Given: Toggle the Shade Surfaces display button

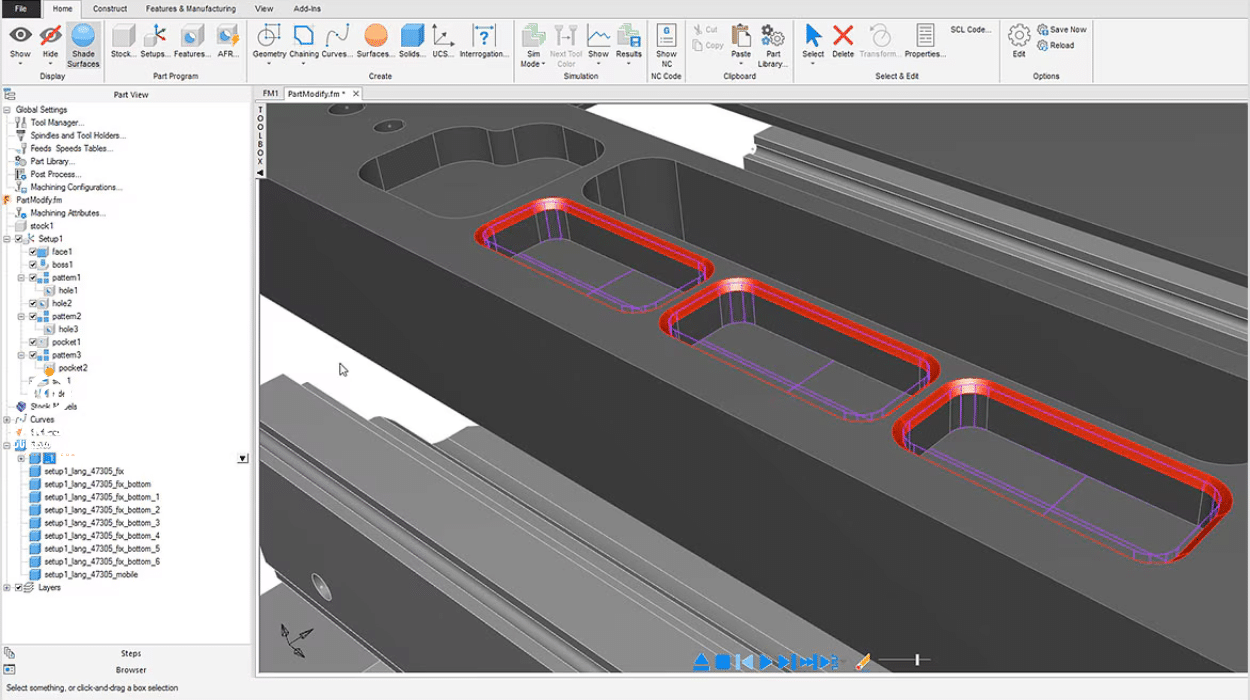Looking at the screenshot, I should [x=83, y=45].
